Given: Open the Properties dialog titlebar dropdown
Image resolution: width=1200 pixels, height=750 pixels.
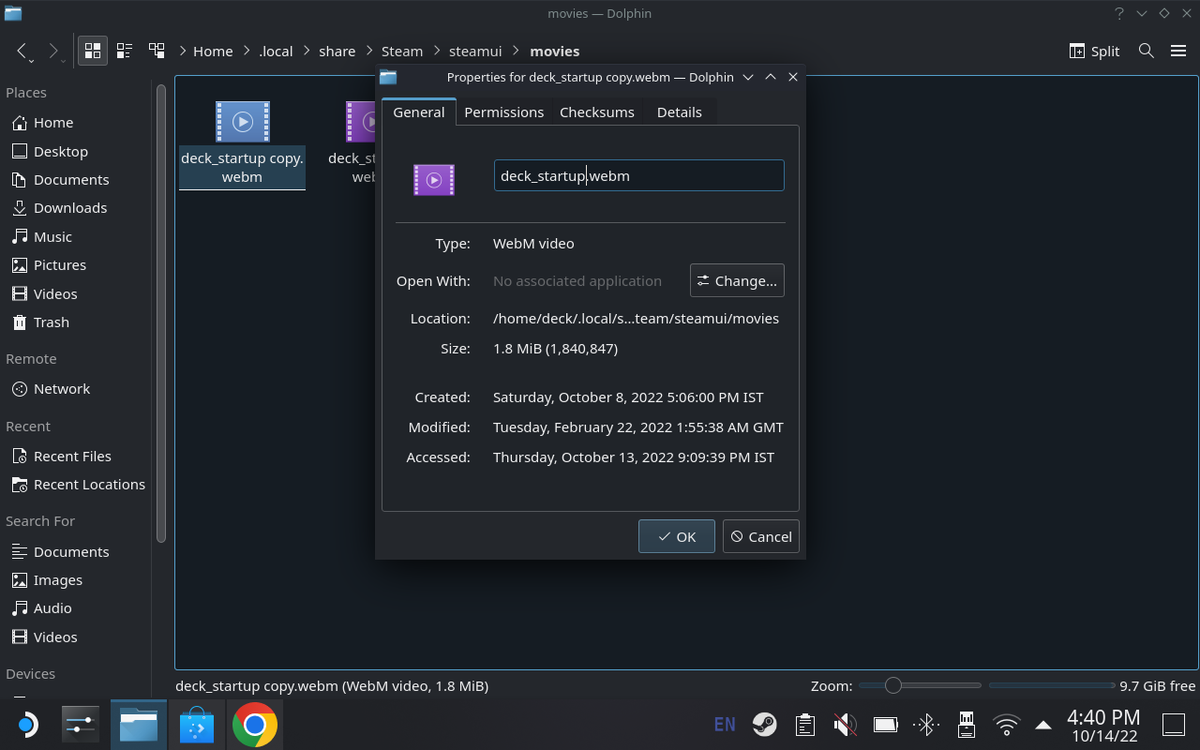Looking at the screenshot, I should pos(748,77).
